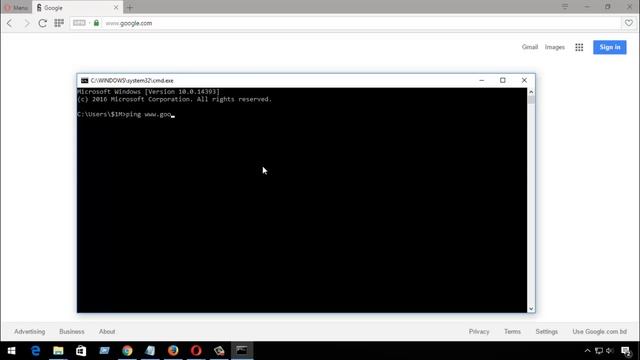Open the Windows Store taskbar icon

click(x=81, y=351)
